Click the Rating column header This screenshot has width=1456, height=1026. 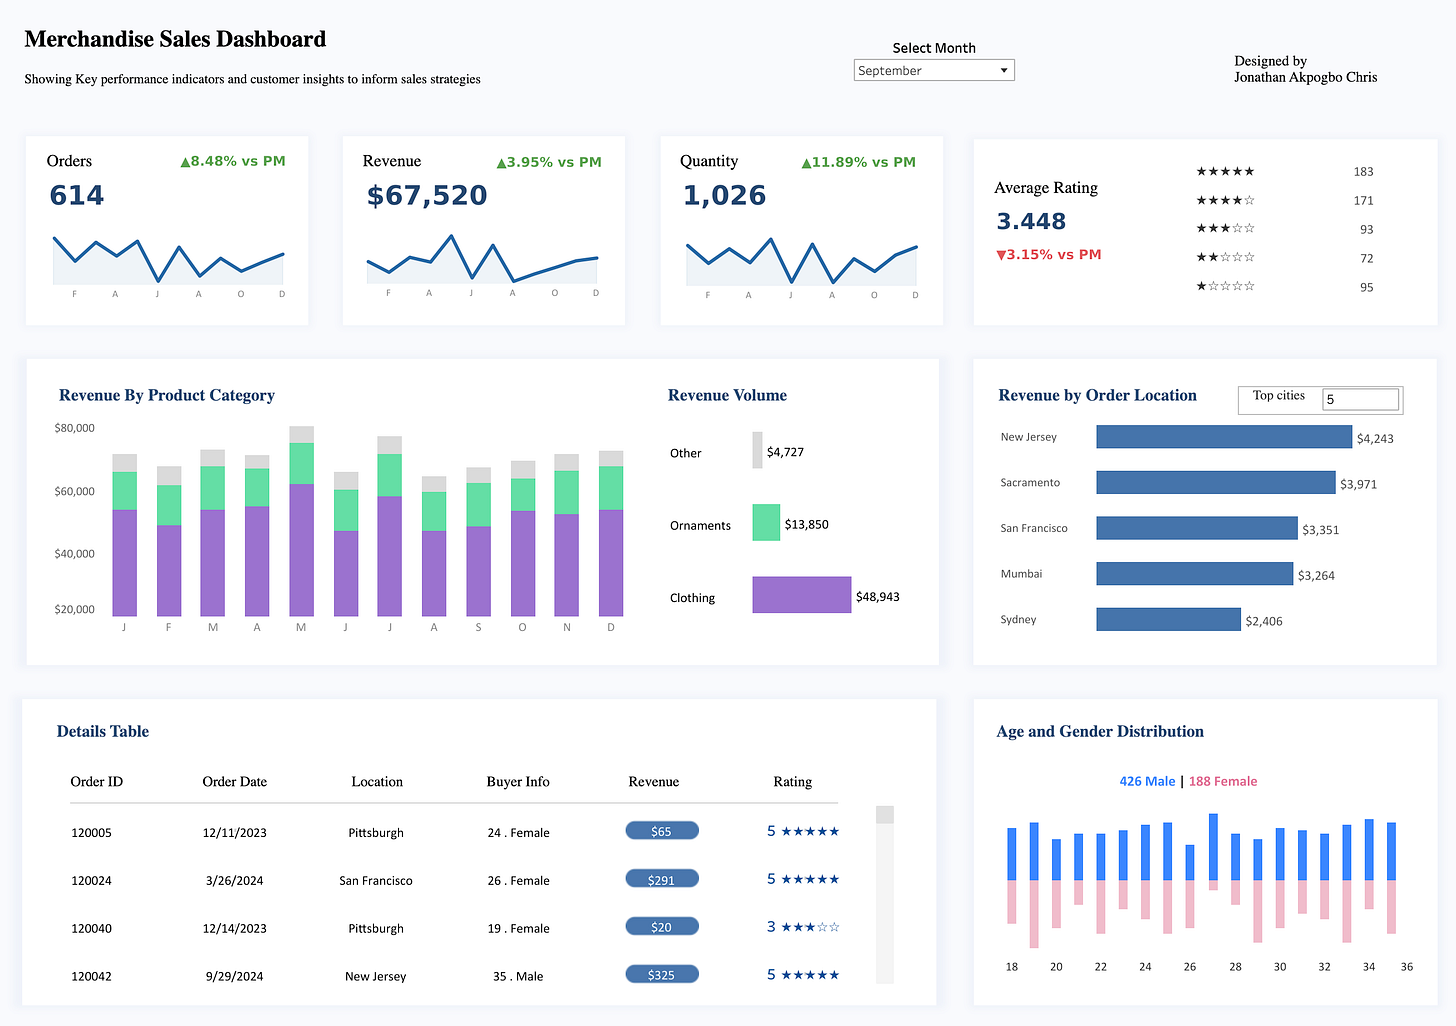(x=793, y=782)
